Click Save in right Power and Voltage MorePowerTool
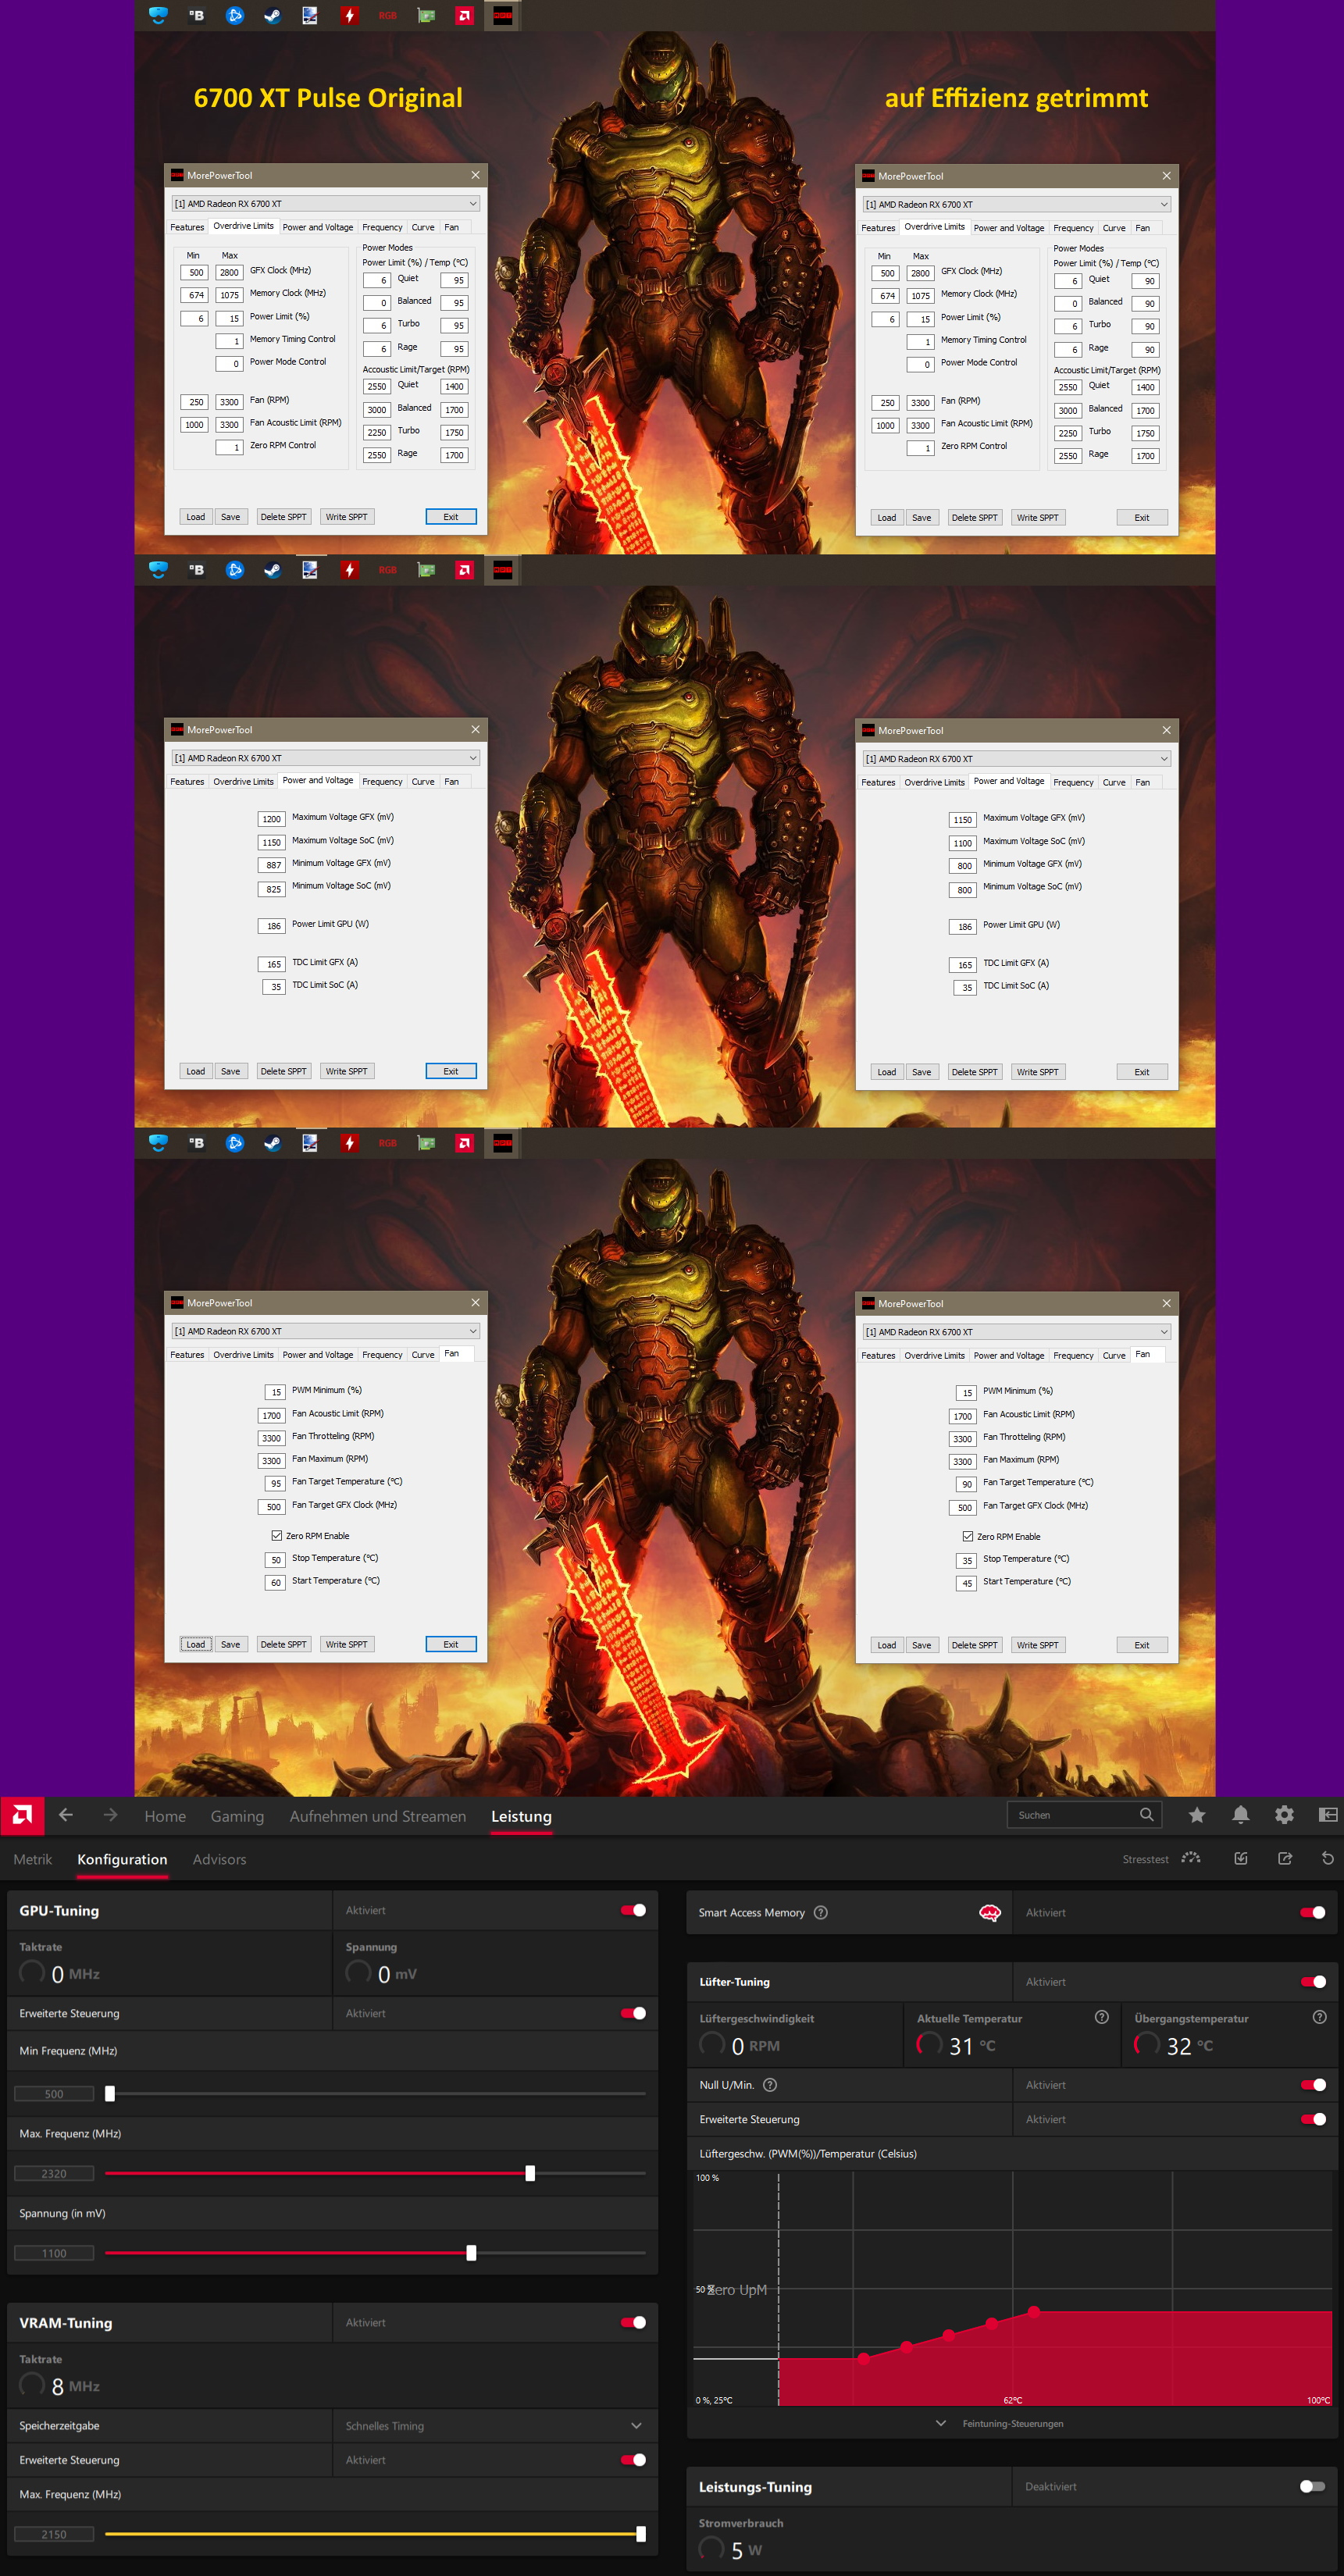1344x2576 pixels. (x=921, y=1072)
